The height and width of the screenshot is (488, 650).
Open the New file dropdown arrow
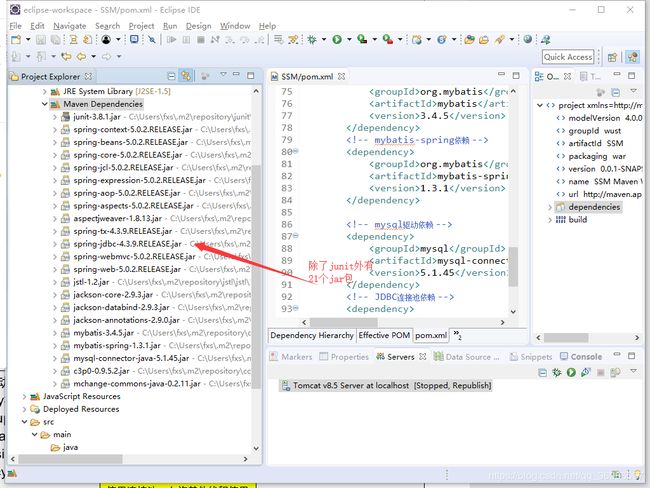coord(28,39)
